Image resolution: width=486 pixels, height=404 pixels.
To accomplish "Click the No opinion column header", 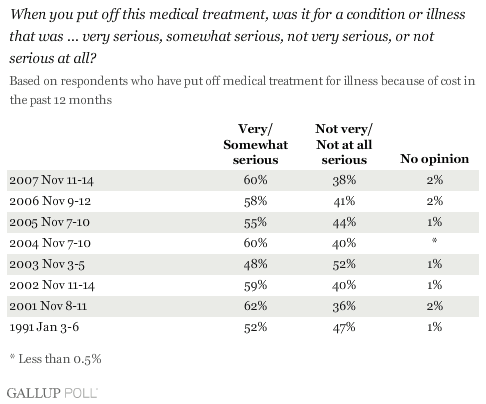I will coord(435,159).
